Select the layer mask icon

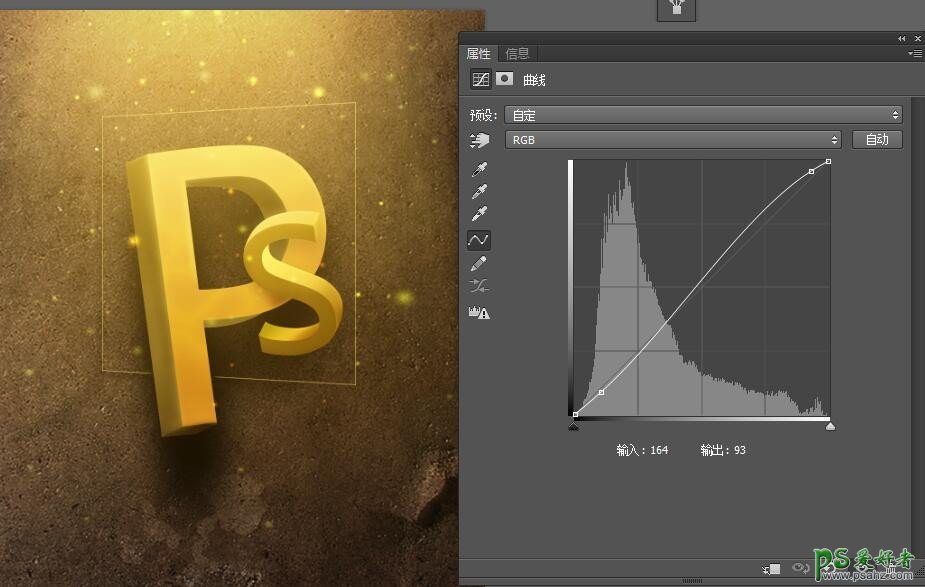pyautogui.click(x=505, y=80)
